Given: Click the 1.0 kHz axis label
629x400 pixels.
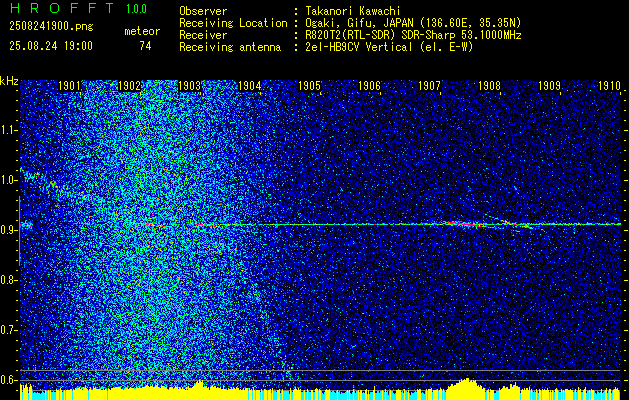Looking at the screenshot, I should (x=8, y=180).
